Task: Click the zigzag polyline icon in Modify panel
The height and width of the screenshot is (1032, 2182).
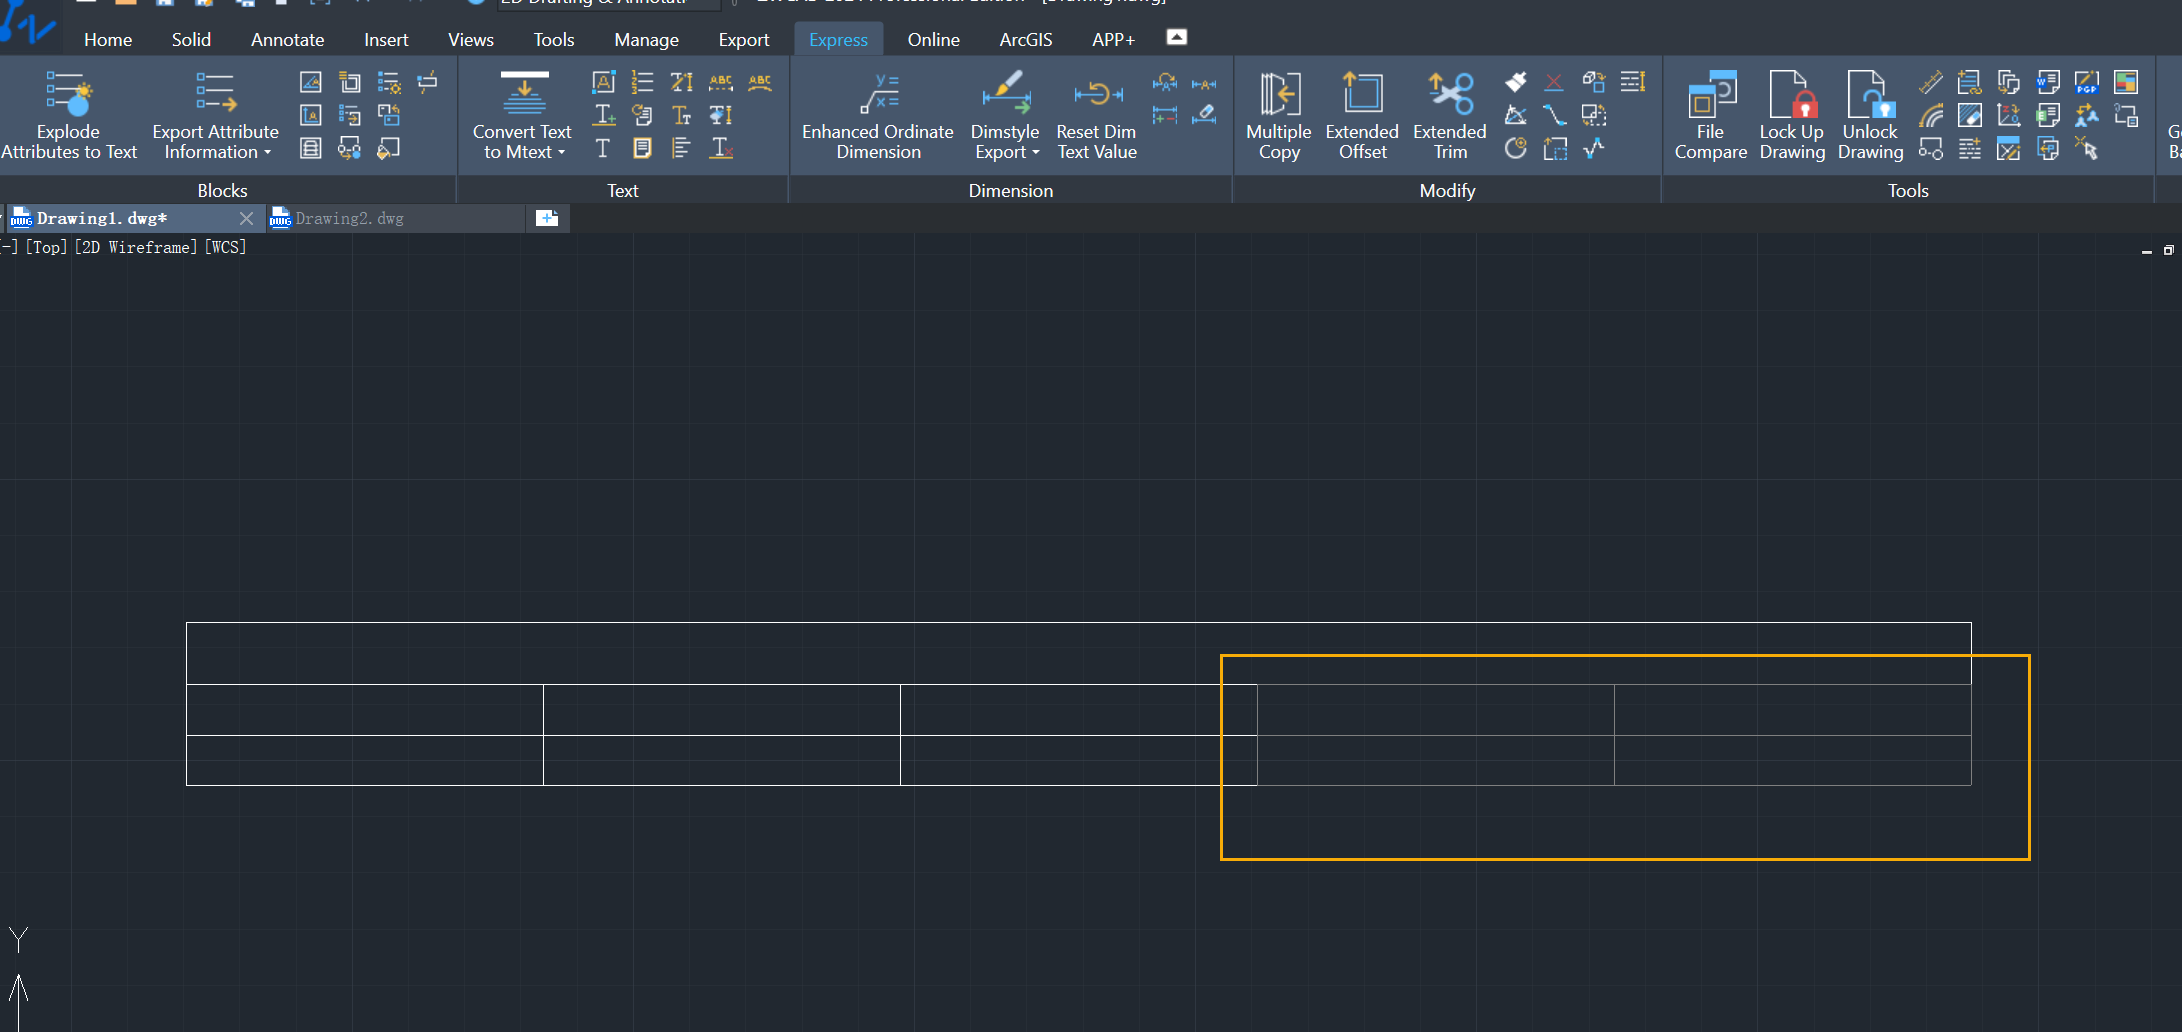Action: point(1594,148)
